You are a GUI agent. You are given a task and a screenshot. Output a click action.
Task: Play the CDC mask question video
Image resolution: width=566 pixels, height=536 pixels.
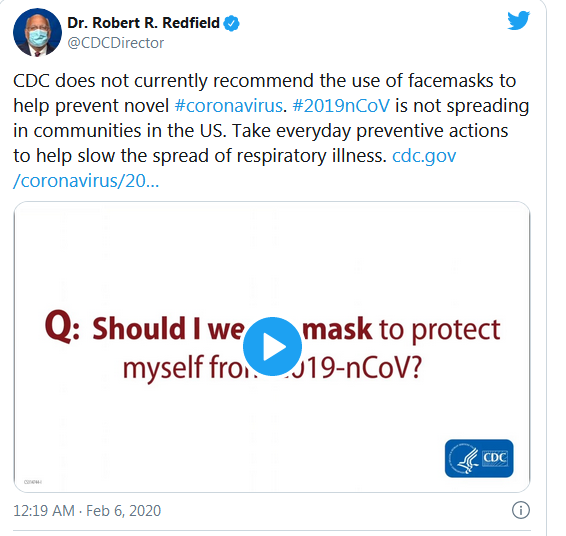272,347
